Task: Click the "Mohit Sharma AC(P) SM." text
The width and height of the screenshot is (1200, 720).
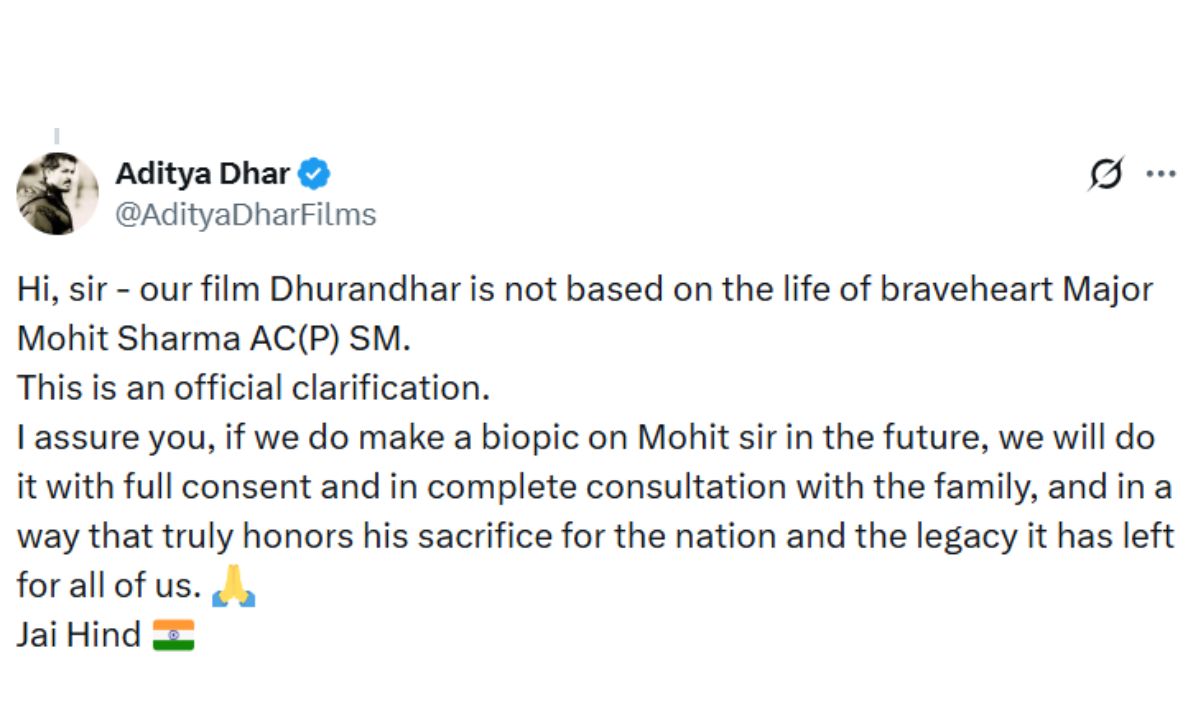Action: (214, 339)
